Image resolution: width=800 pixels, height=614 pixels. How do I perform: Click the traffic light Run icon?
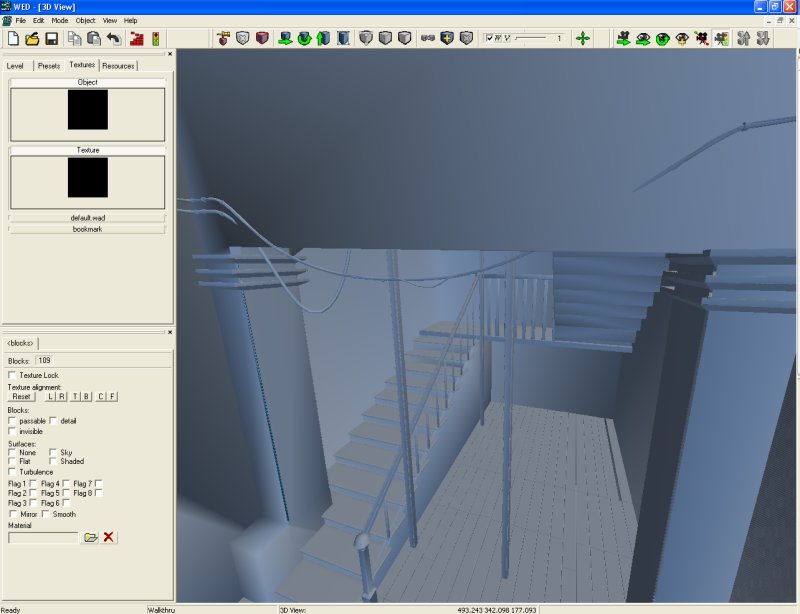click(155, 39)
